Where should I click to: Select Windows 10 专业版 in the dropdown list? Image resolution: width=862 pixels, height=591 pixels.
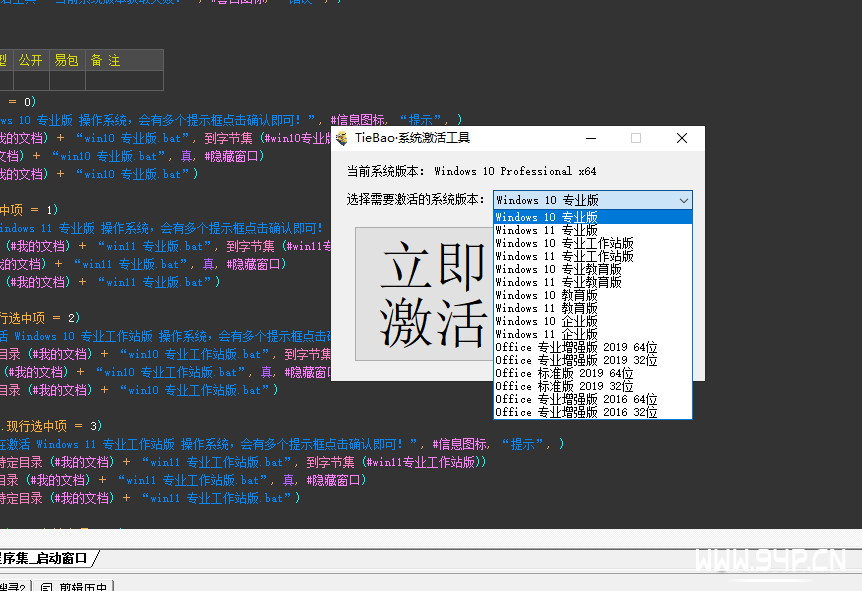(x=593, y=217)
